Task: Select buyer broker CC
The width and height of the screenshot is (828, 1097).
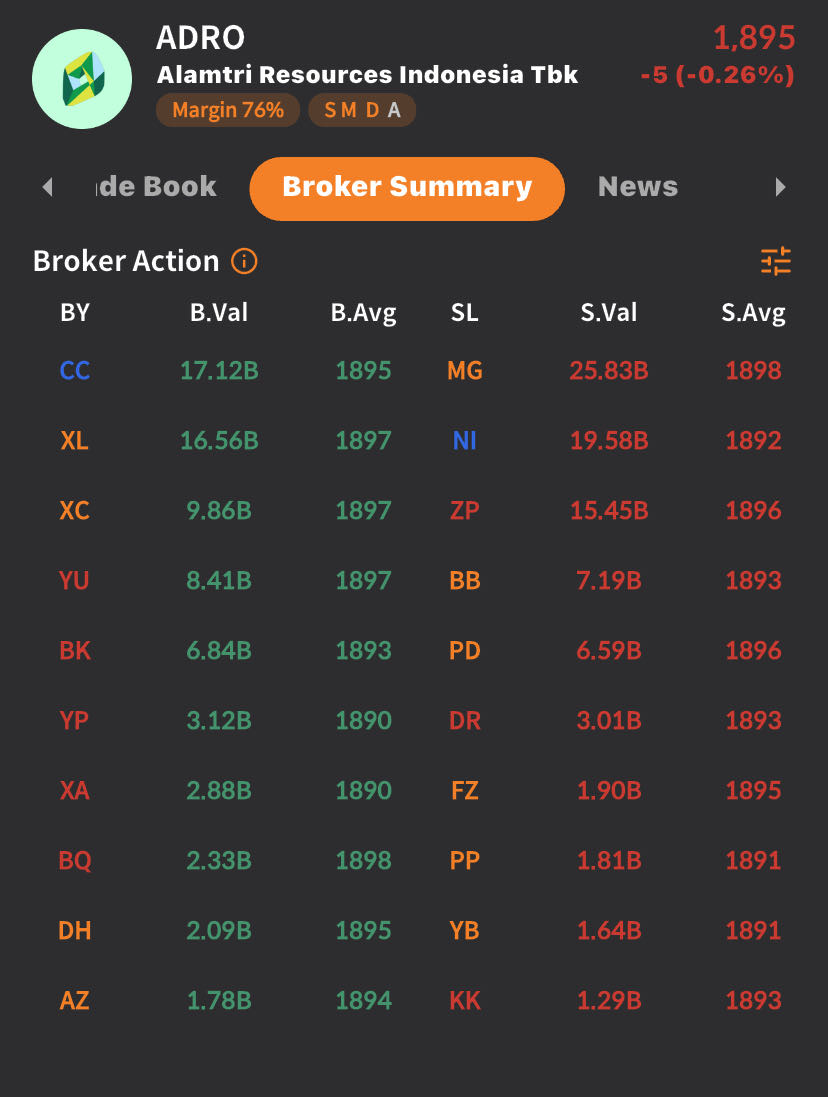Action: 75,371
